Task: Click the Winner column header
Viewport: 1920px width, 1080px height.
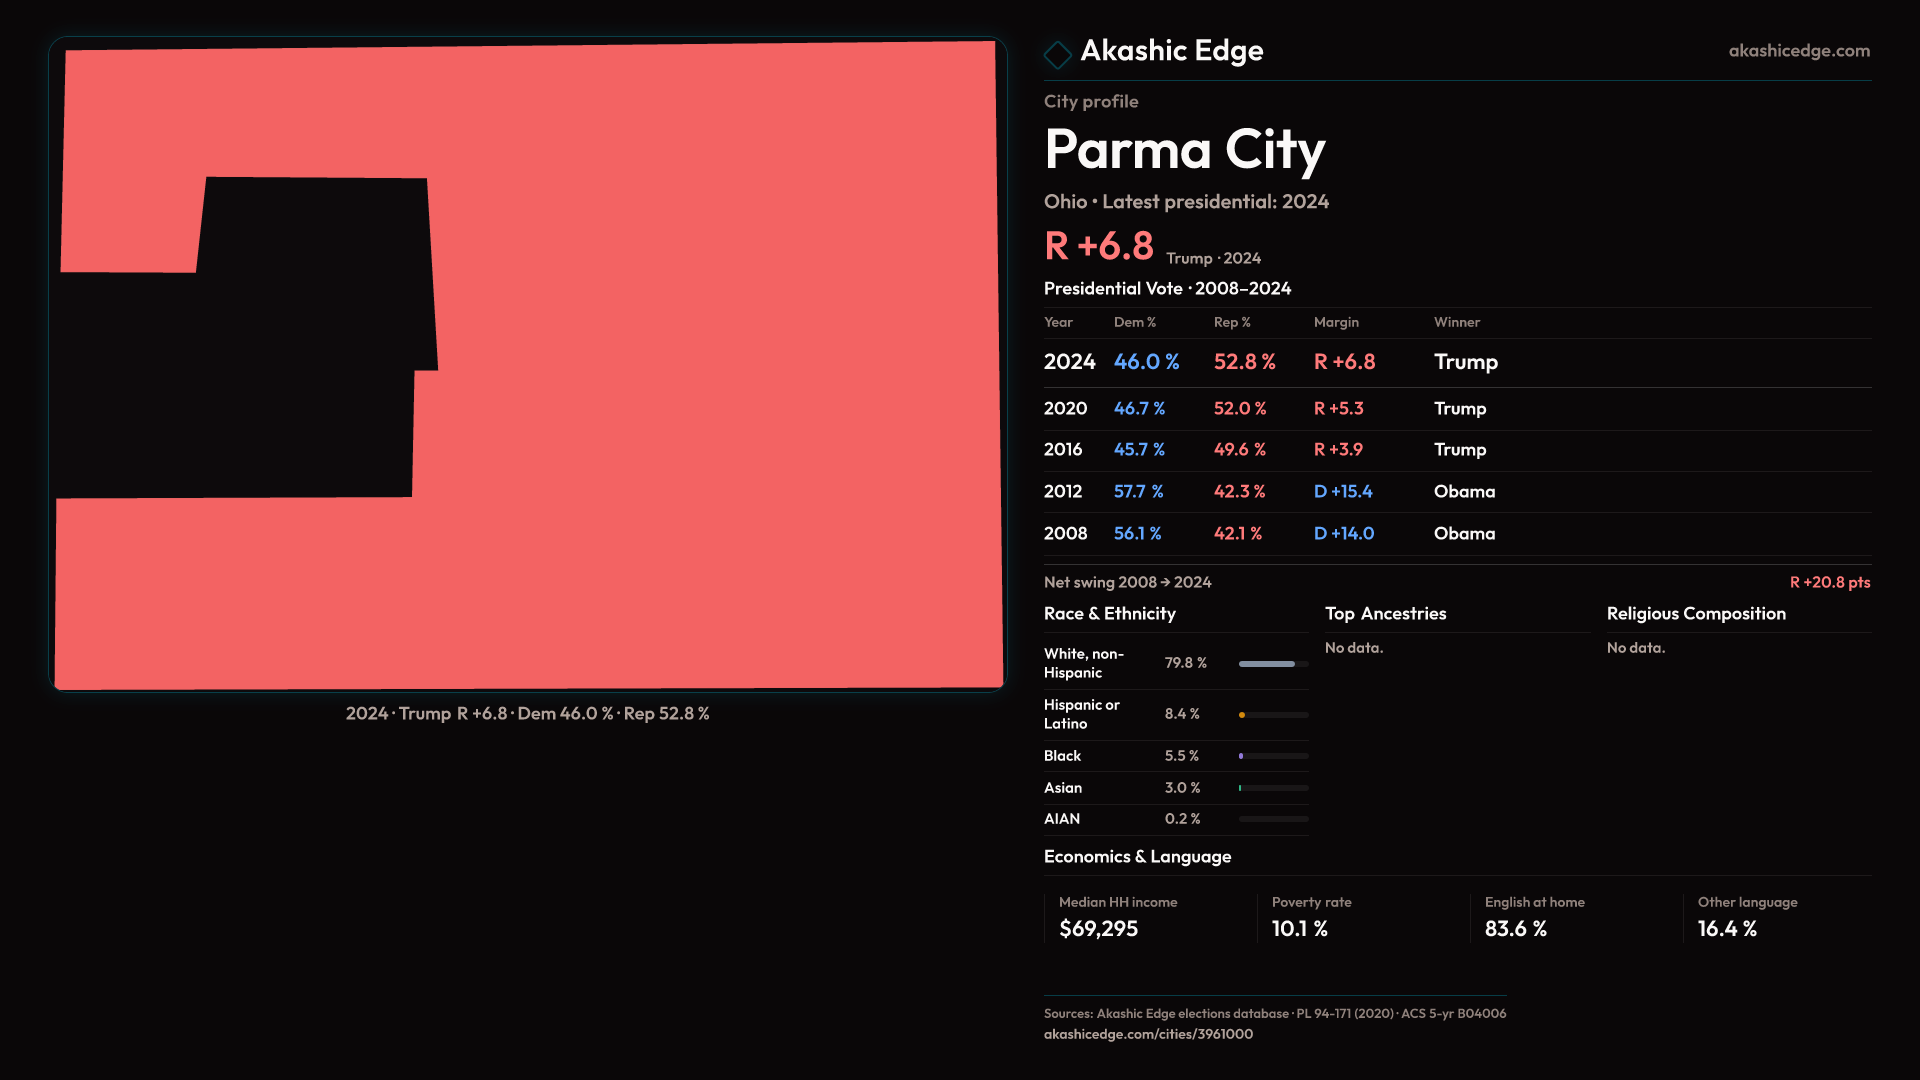Action: pos(1456,322)
